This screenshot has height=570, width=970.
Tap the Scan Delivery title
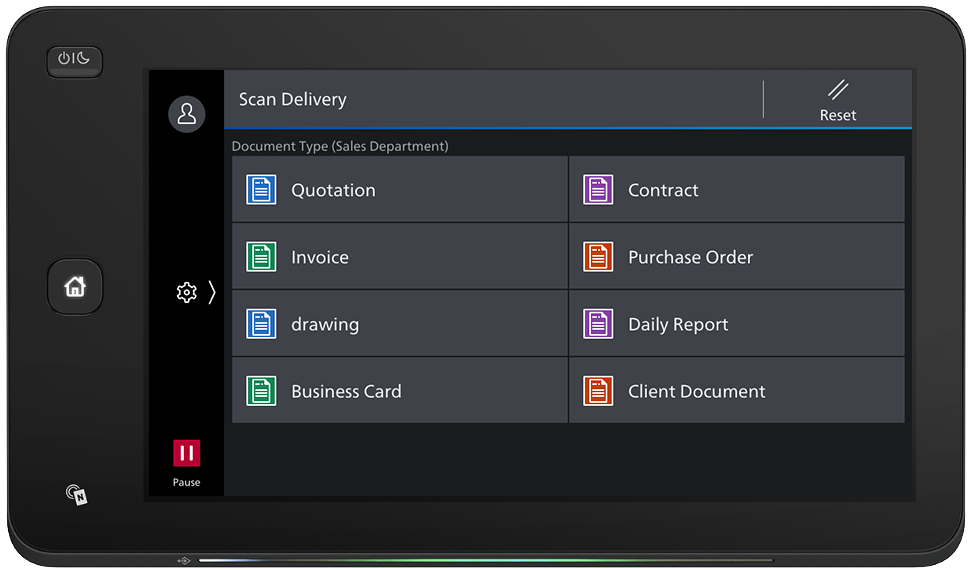pyautogui.click(x=293, y=100)
